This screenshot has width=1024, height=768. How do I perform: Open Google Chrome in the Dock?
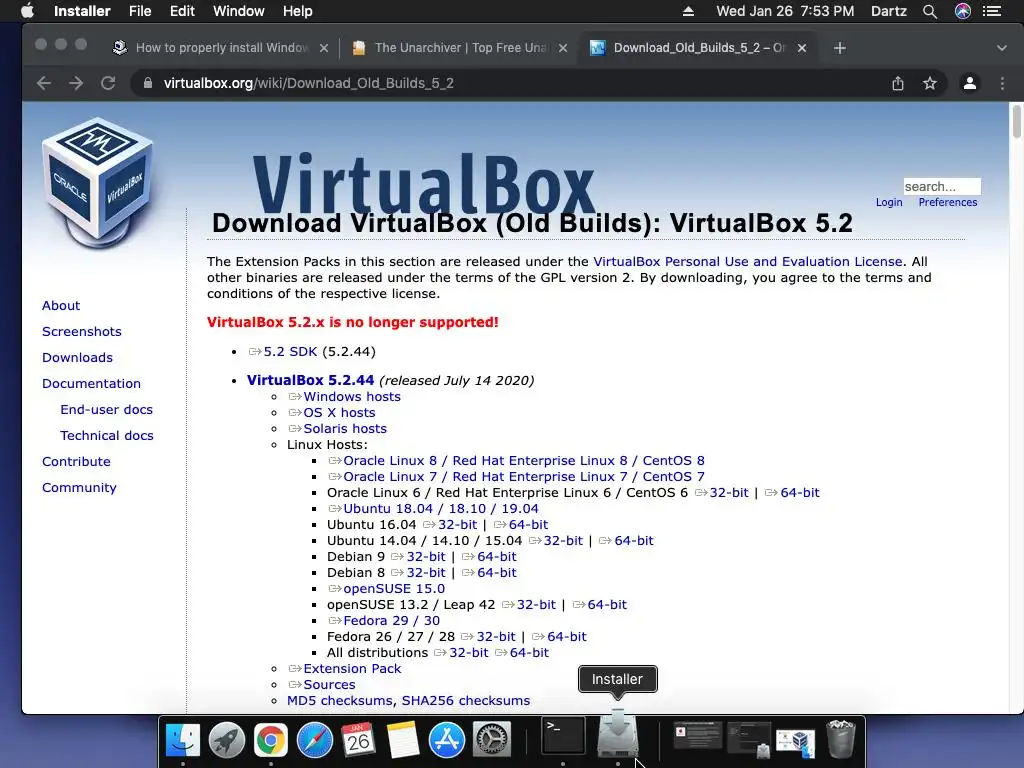click(271, 741)
